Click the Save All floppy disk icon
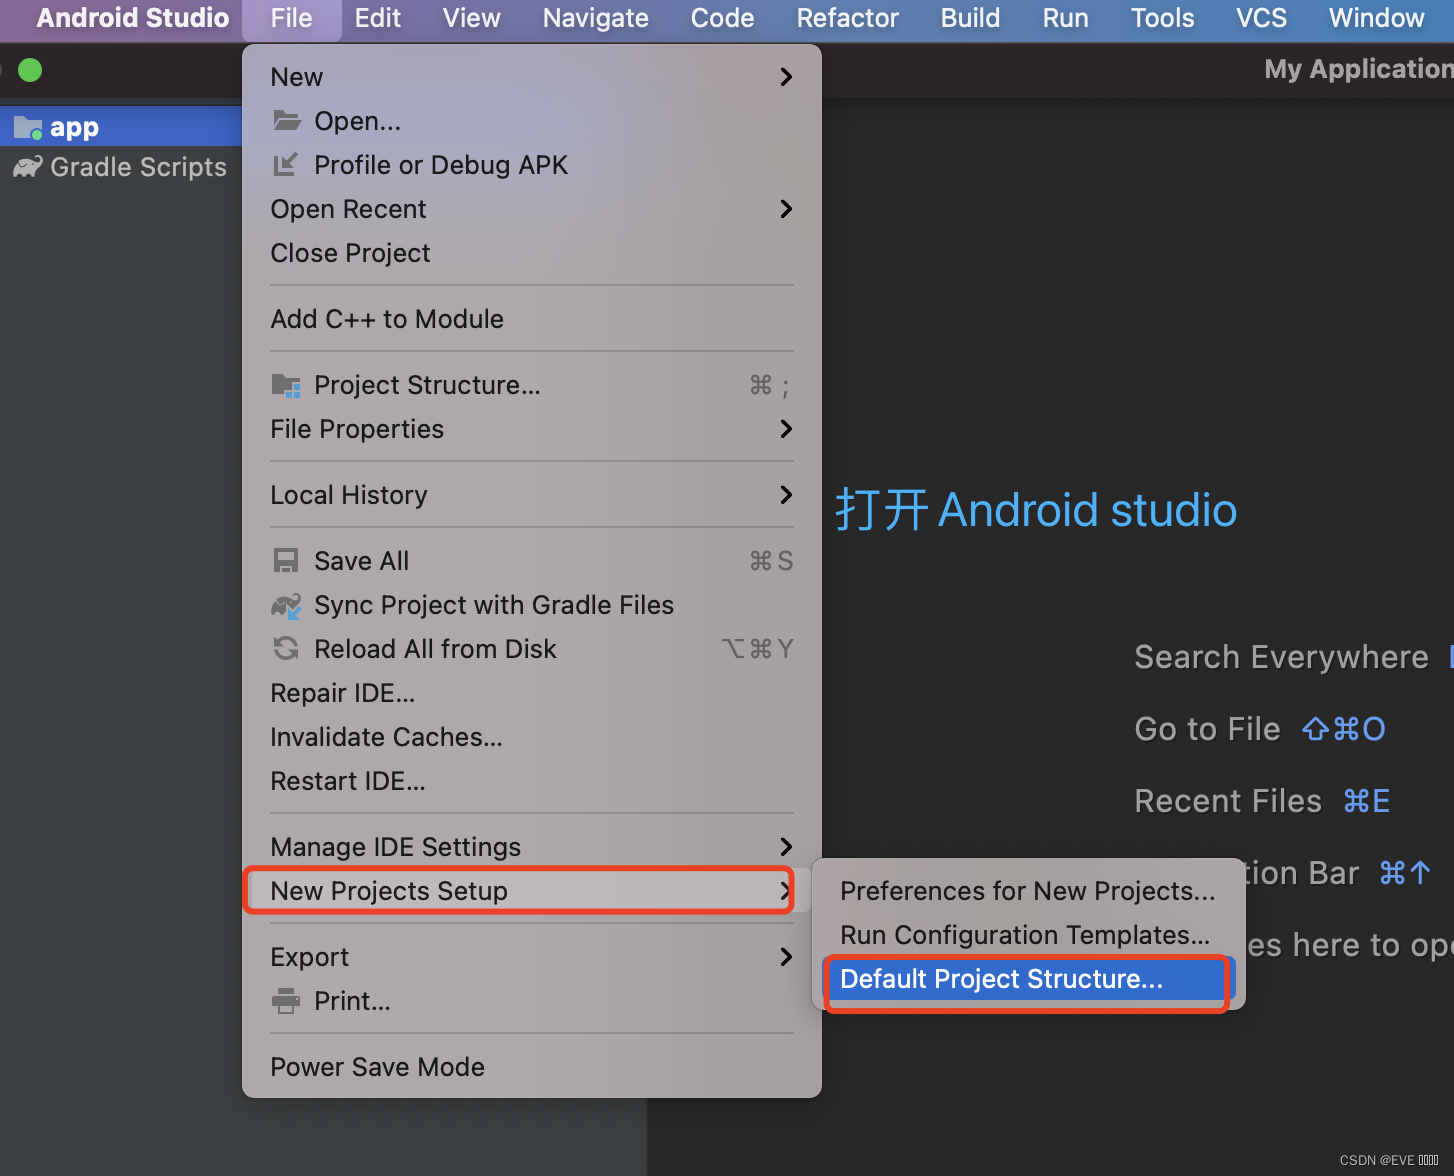This screenshot has height=1176, width=1454. pyautogui.click(x=286, y=561)
